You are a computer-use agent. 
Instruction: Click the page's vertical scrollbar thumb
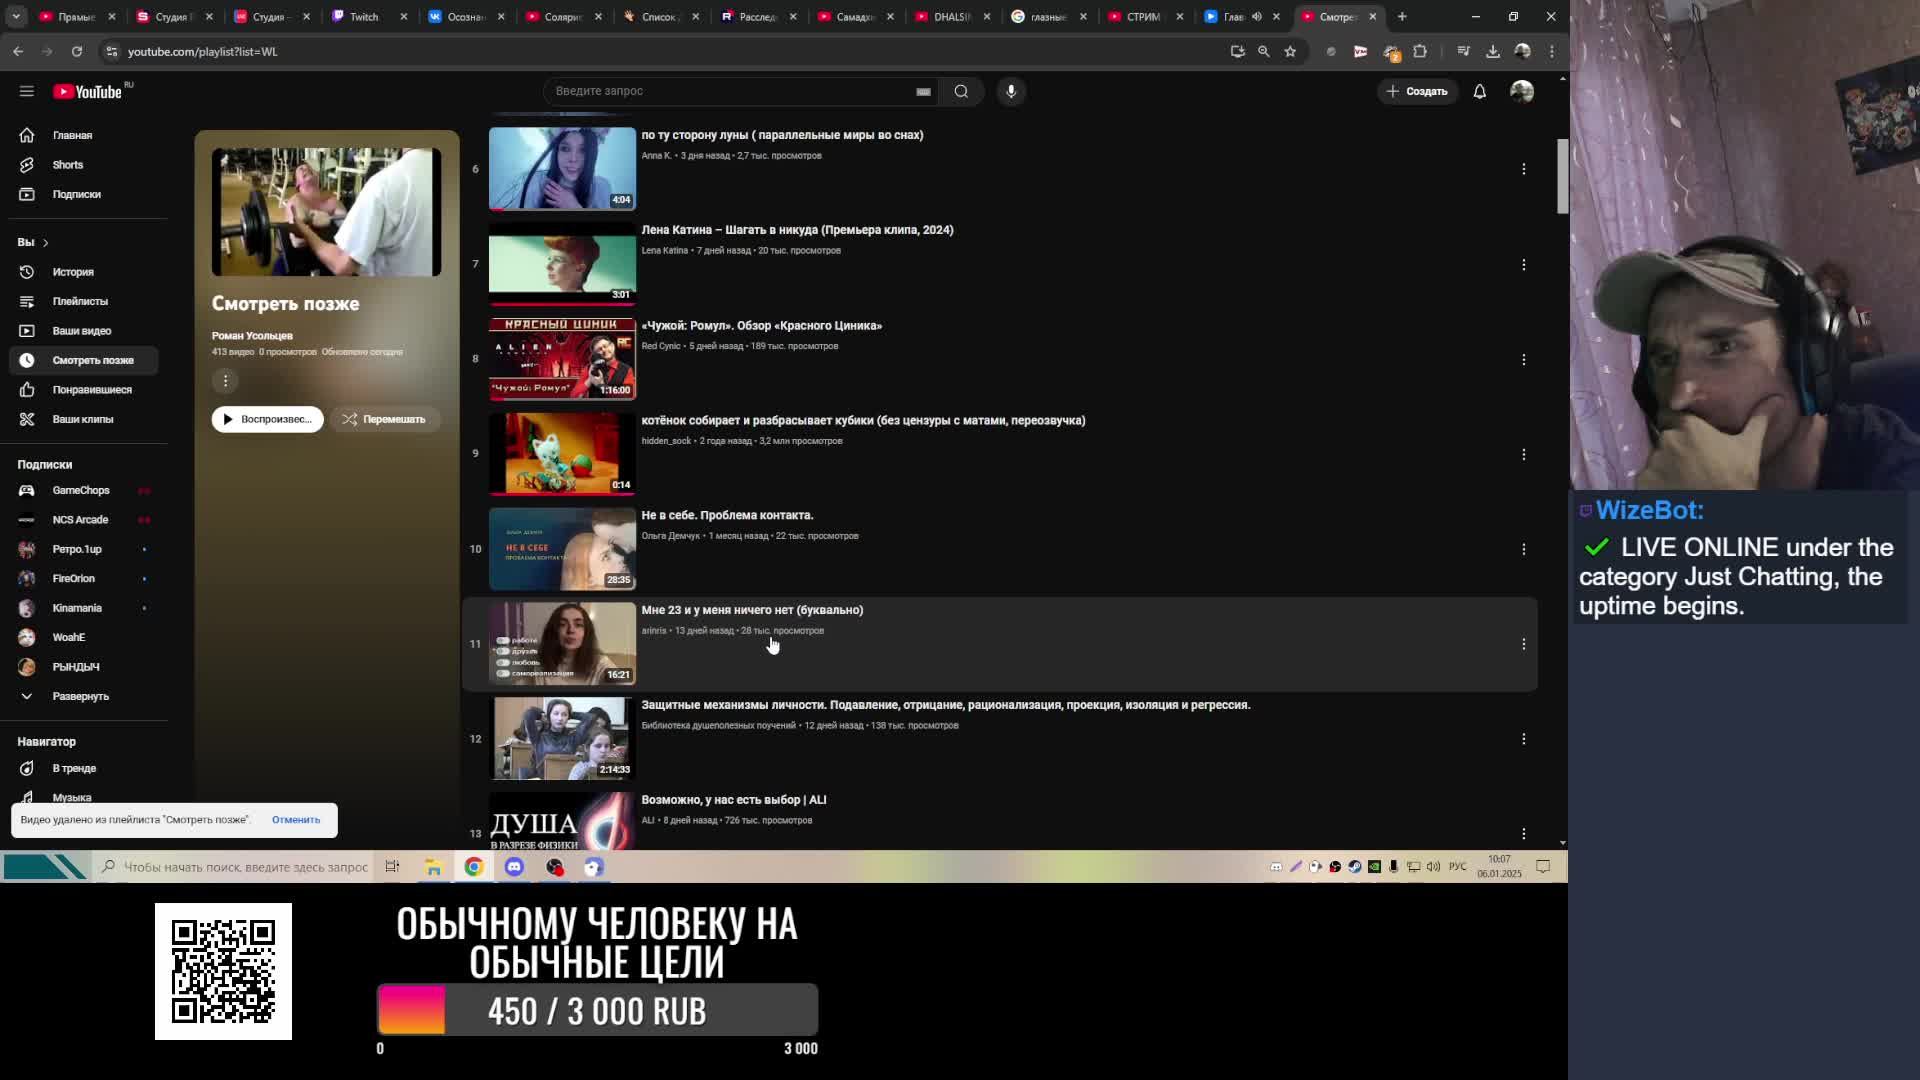1562,176
